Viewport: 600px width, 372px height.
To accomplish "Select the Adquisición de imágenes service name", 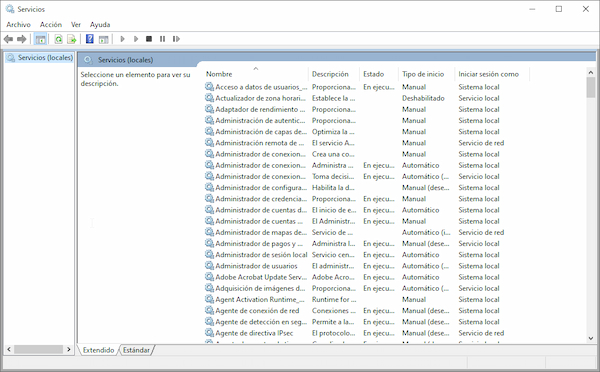I will tap(260, 288).
